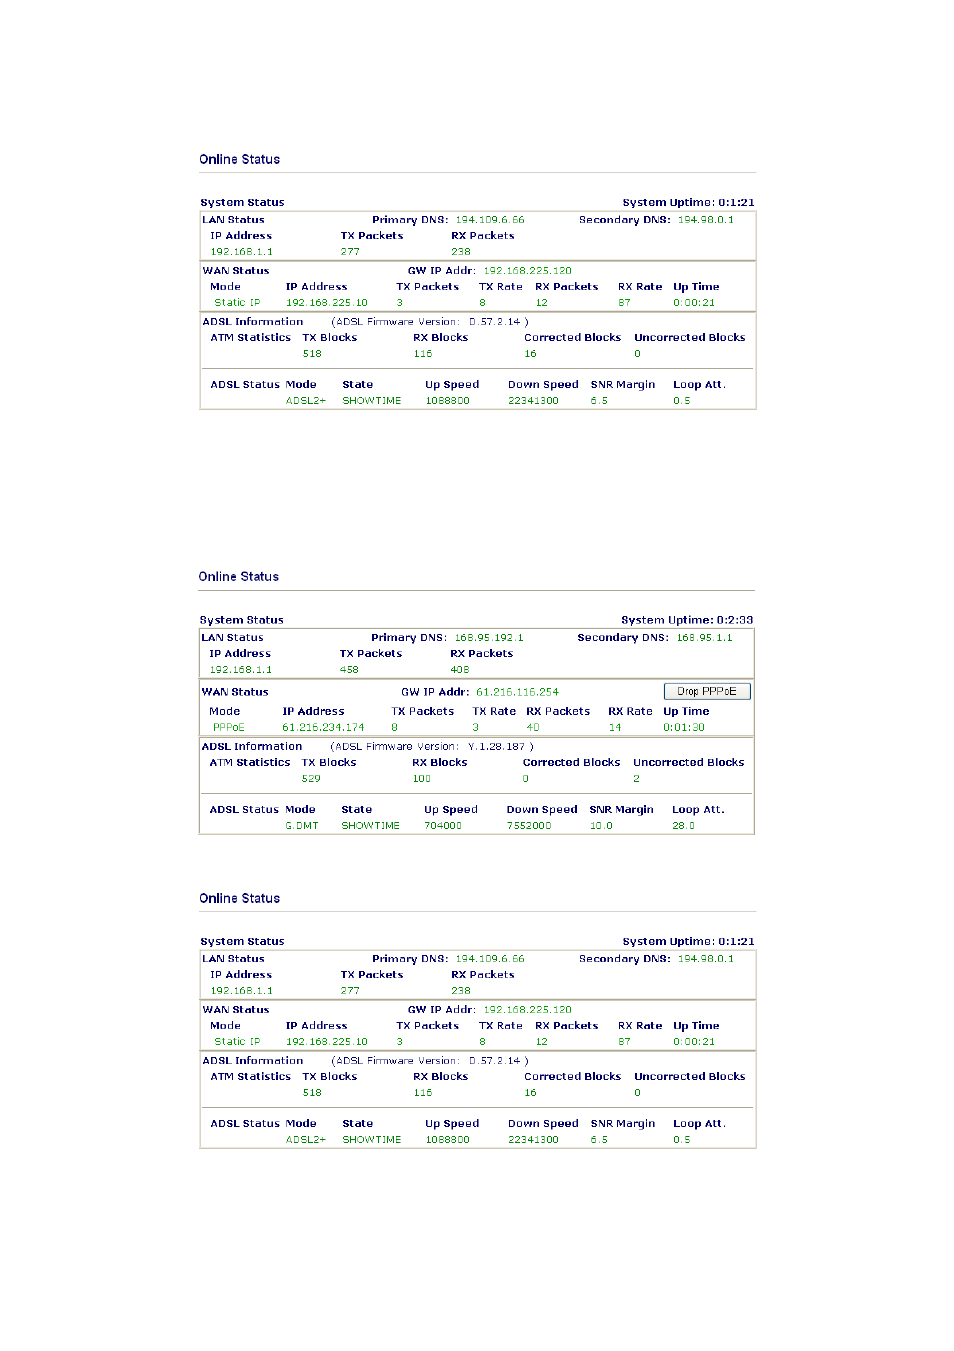
Task: Select the System Uptime 0:2:33 text
Action: (687, 620)
